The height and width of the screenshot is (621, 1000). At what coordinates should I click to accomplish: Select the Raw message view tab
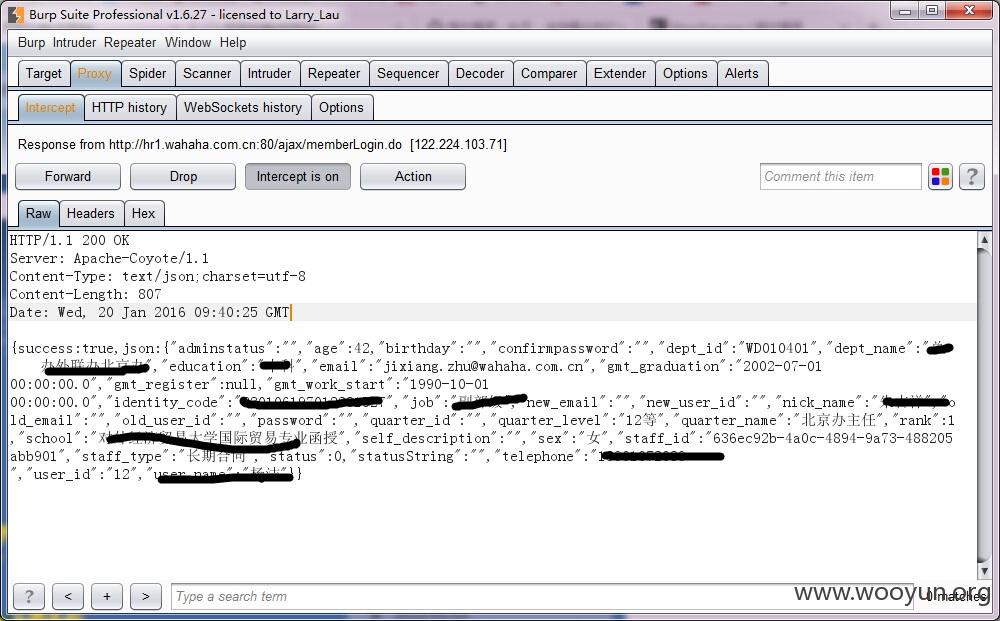38,214
